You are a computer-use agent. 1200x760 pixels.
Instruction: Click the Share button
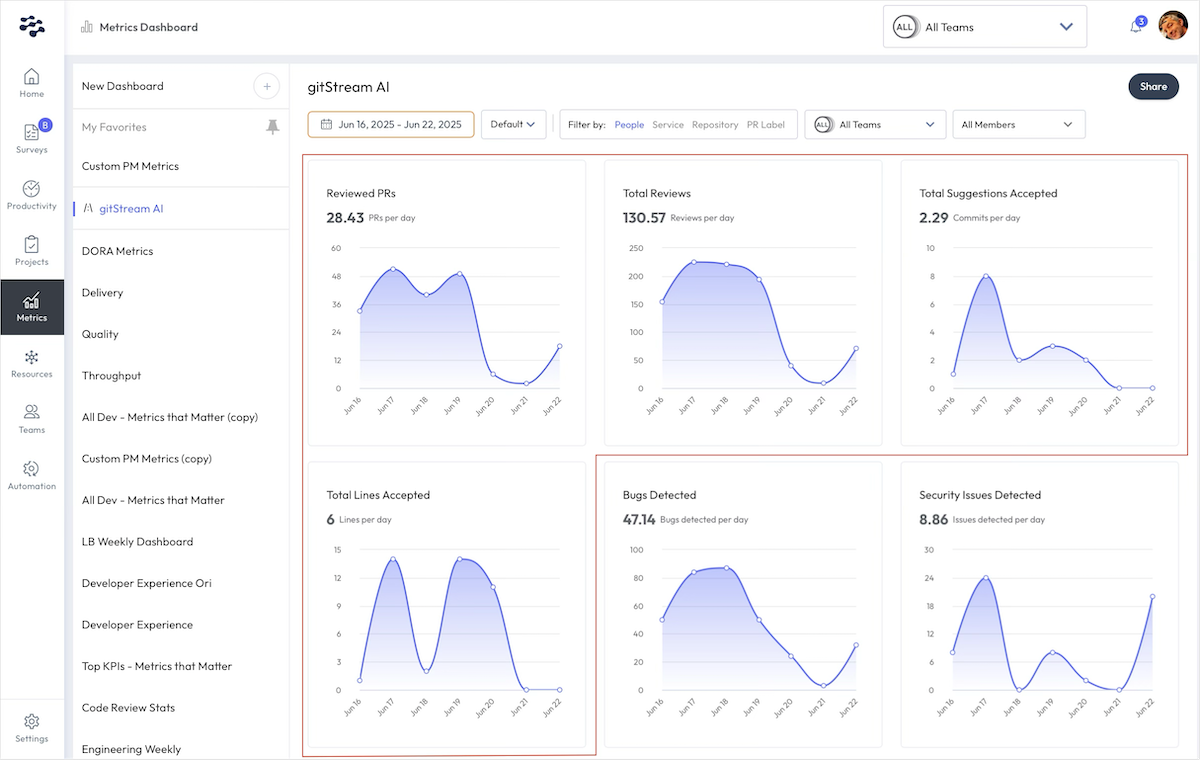(x=1153, y=87)
